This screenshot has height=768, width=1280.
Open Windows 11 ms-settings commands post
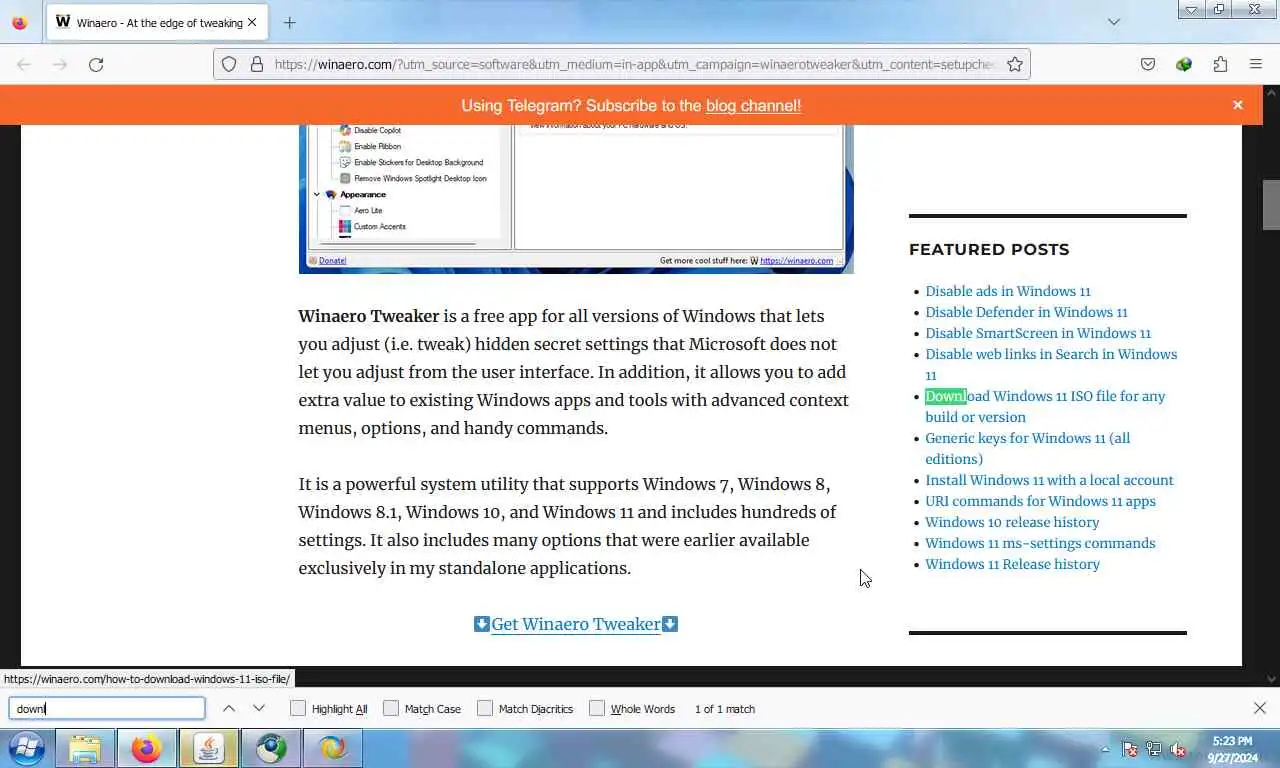[x=1040, y=543]
